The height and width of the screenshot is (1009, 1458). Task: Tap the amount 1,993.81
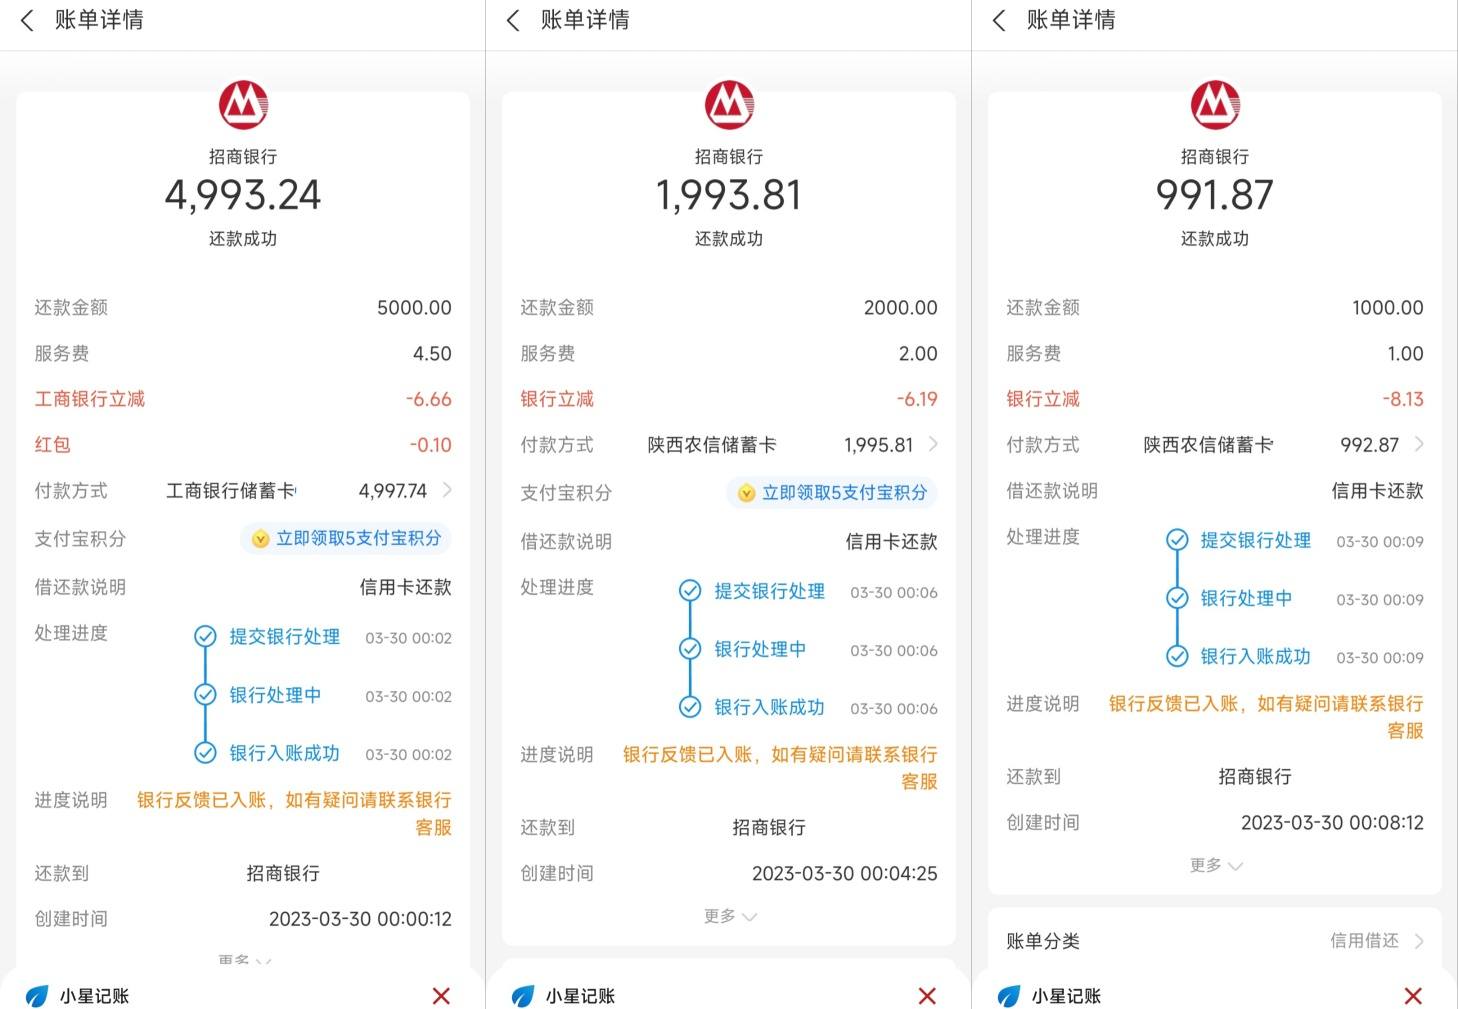729,195
